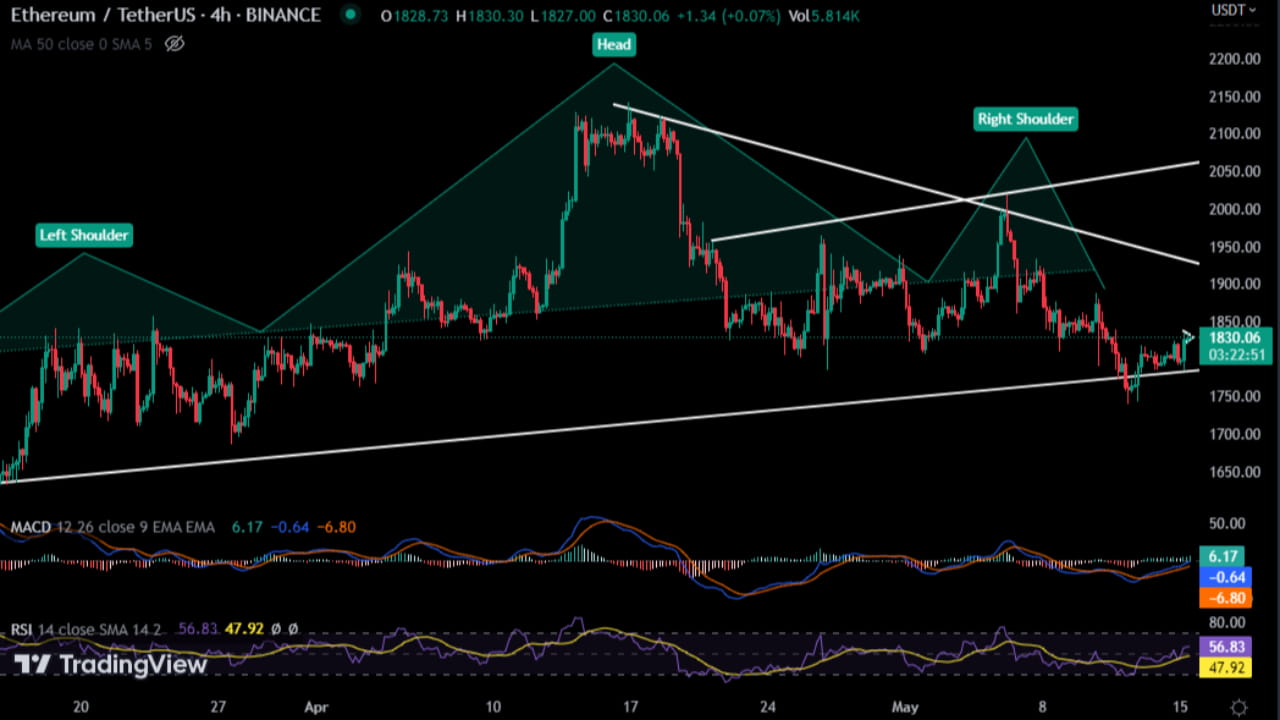This screenshot has height=720, width=1280.
Task: Click the Right Shoulder annotation label
Action: [1025, 119]
